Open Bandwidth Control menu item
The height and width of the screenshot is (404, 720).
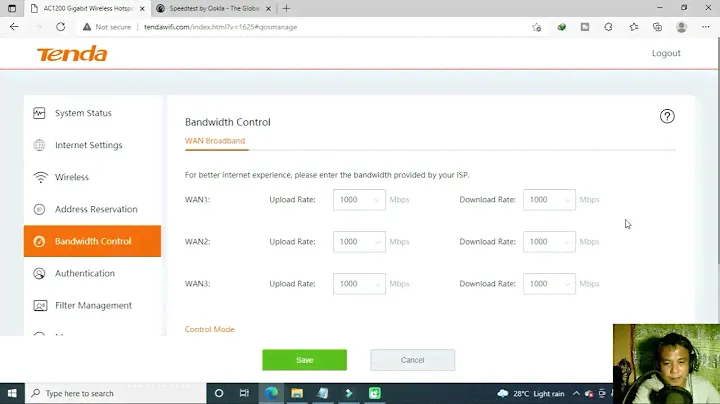[92, 241]
